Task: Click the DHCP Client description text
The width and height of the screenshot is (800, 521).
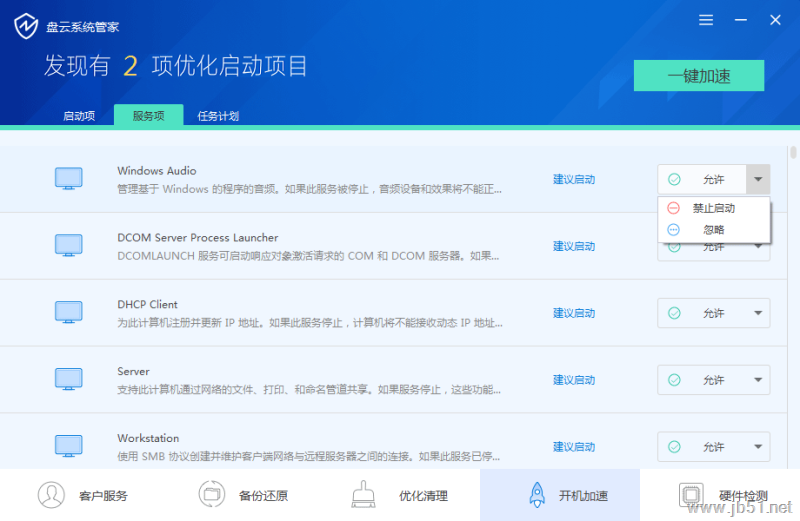Action: (x=310, y=323)
